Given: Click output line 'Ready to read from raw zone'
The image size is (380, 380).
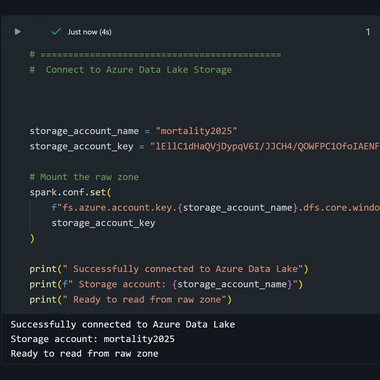Looking at the screenshot, I should (84, 353).
